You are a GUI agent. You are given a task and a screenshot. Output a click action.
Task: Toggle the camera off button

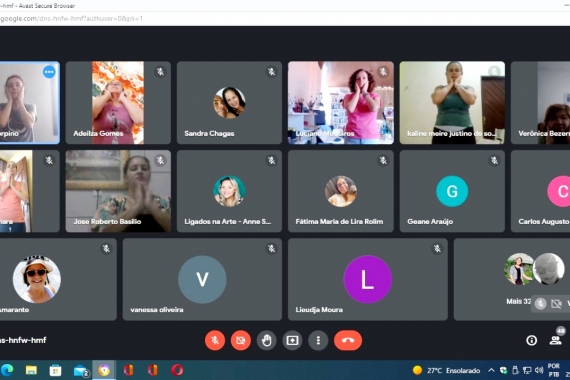tap(241, 340)
